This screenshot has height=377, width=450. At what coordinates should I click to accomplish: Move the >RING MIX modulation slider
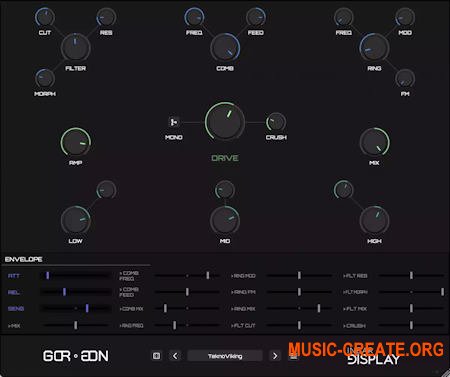(x=299, y=308)
